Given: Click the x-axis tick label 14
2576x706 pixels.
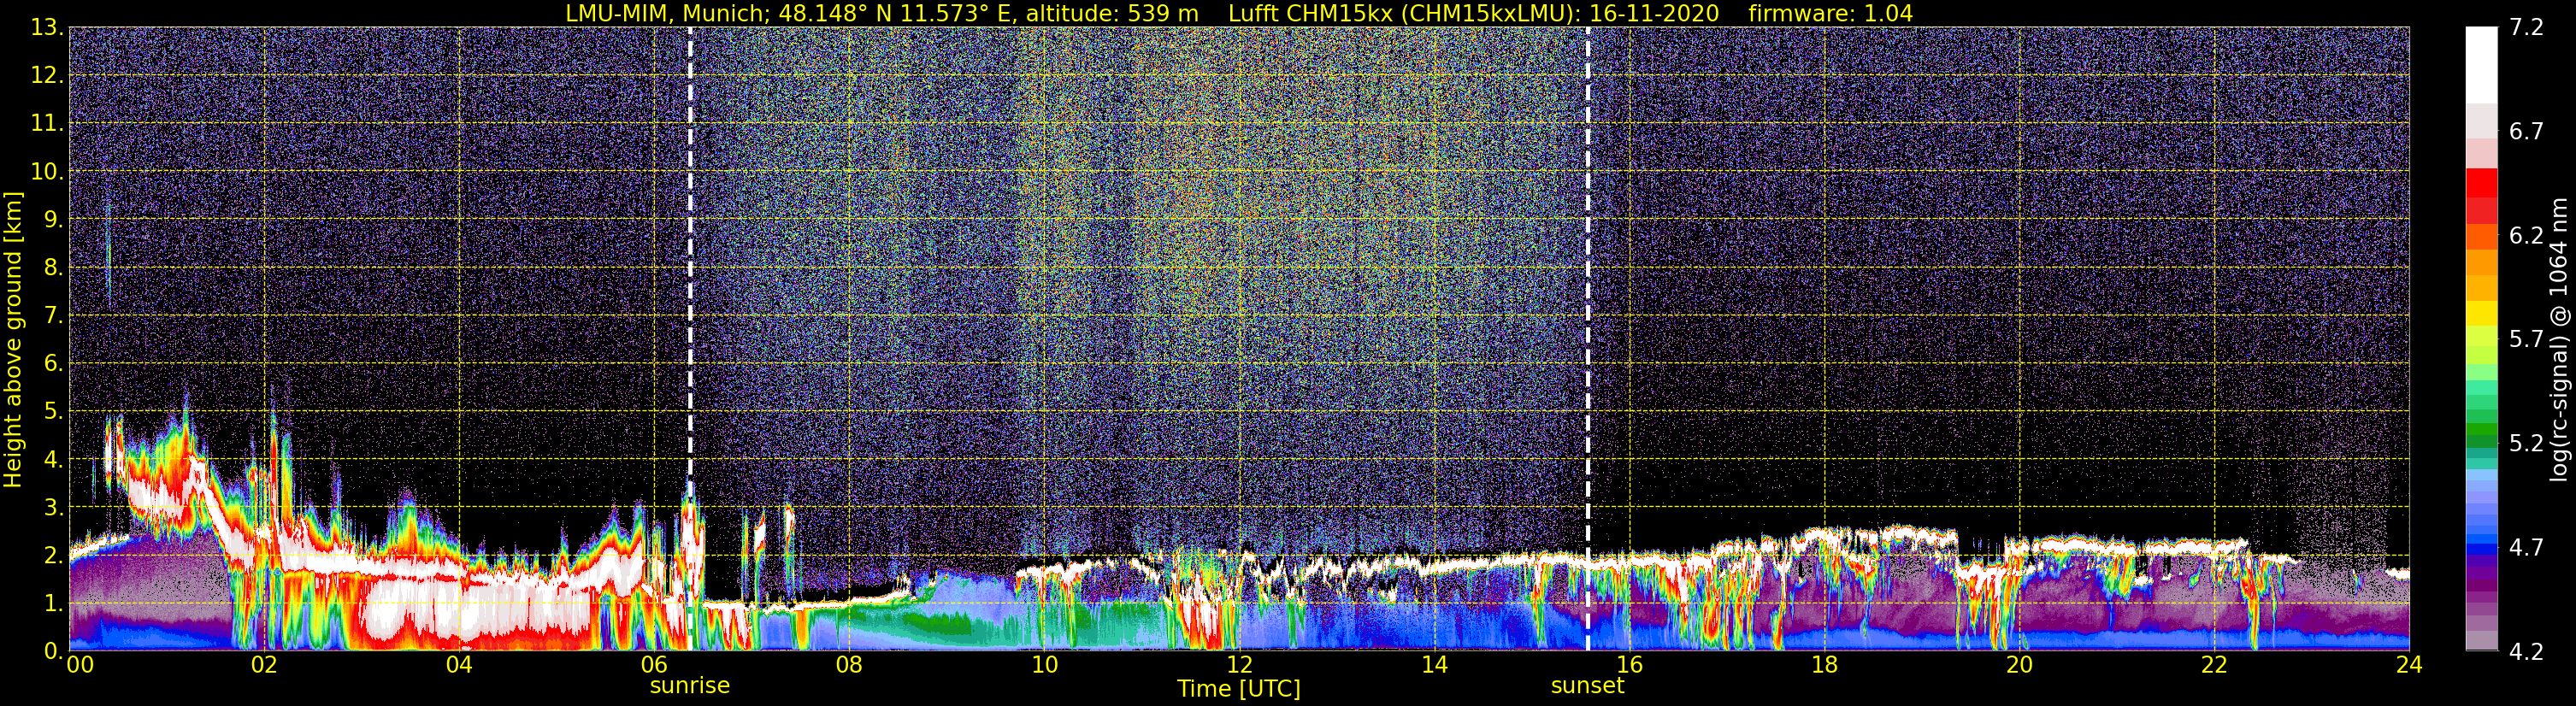Looking at the screenshot, I should pos(1434,666).
